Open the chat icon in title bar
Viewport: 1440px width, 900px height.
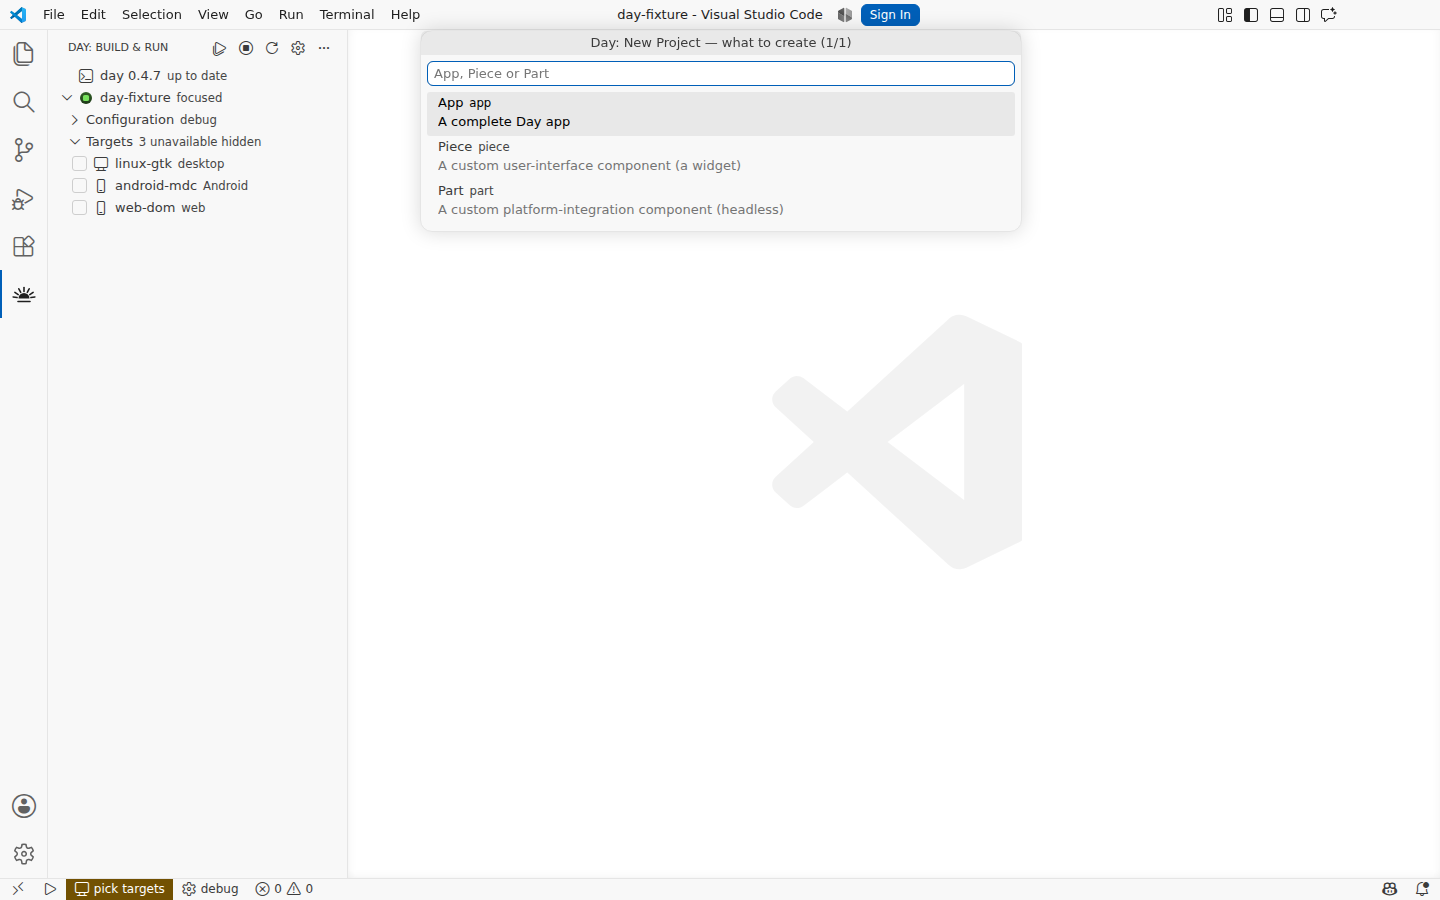click(x=1329, y=15)
